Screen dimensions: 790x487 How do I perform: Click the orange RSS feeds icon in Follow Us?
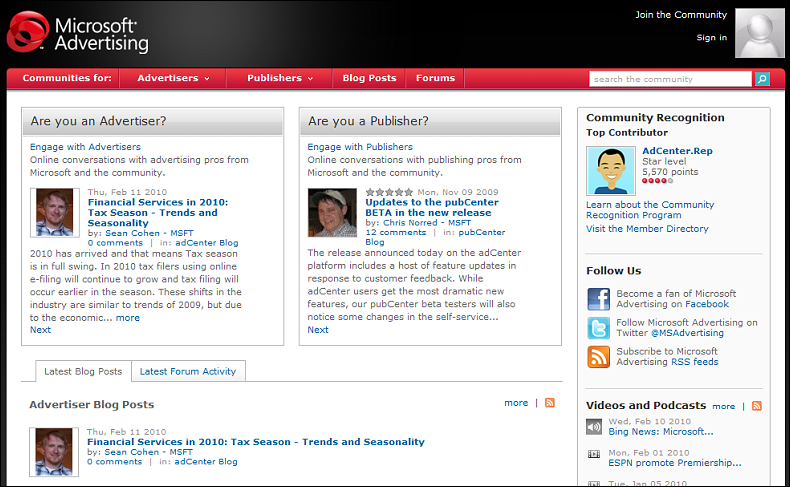click(x=599, y=357)
